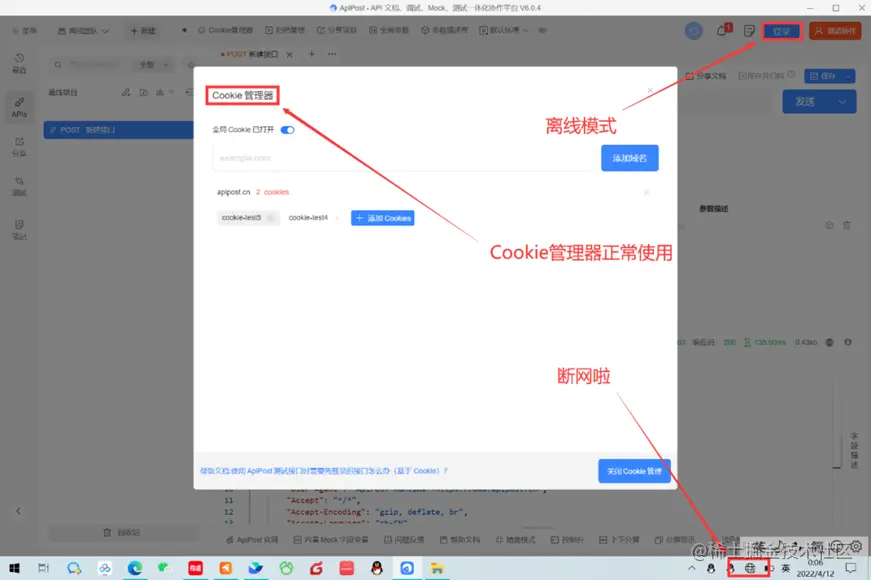Viewport: 871px width, 580px height.
Task: Click the 关闭 Cookie 管理 button
Action: click(634, 471)
